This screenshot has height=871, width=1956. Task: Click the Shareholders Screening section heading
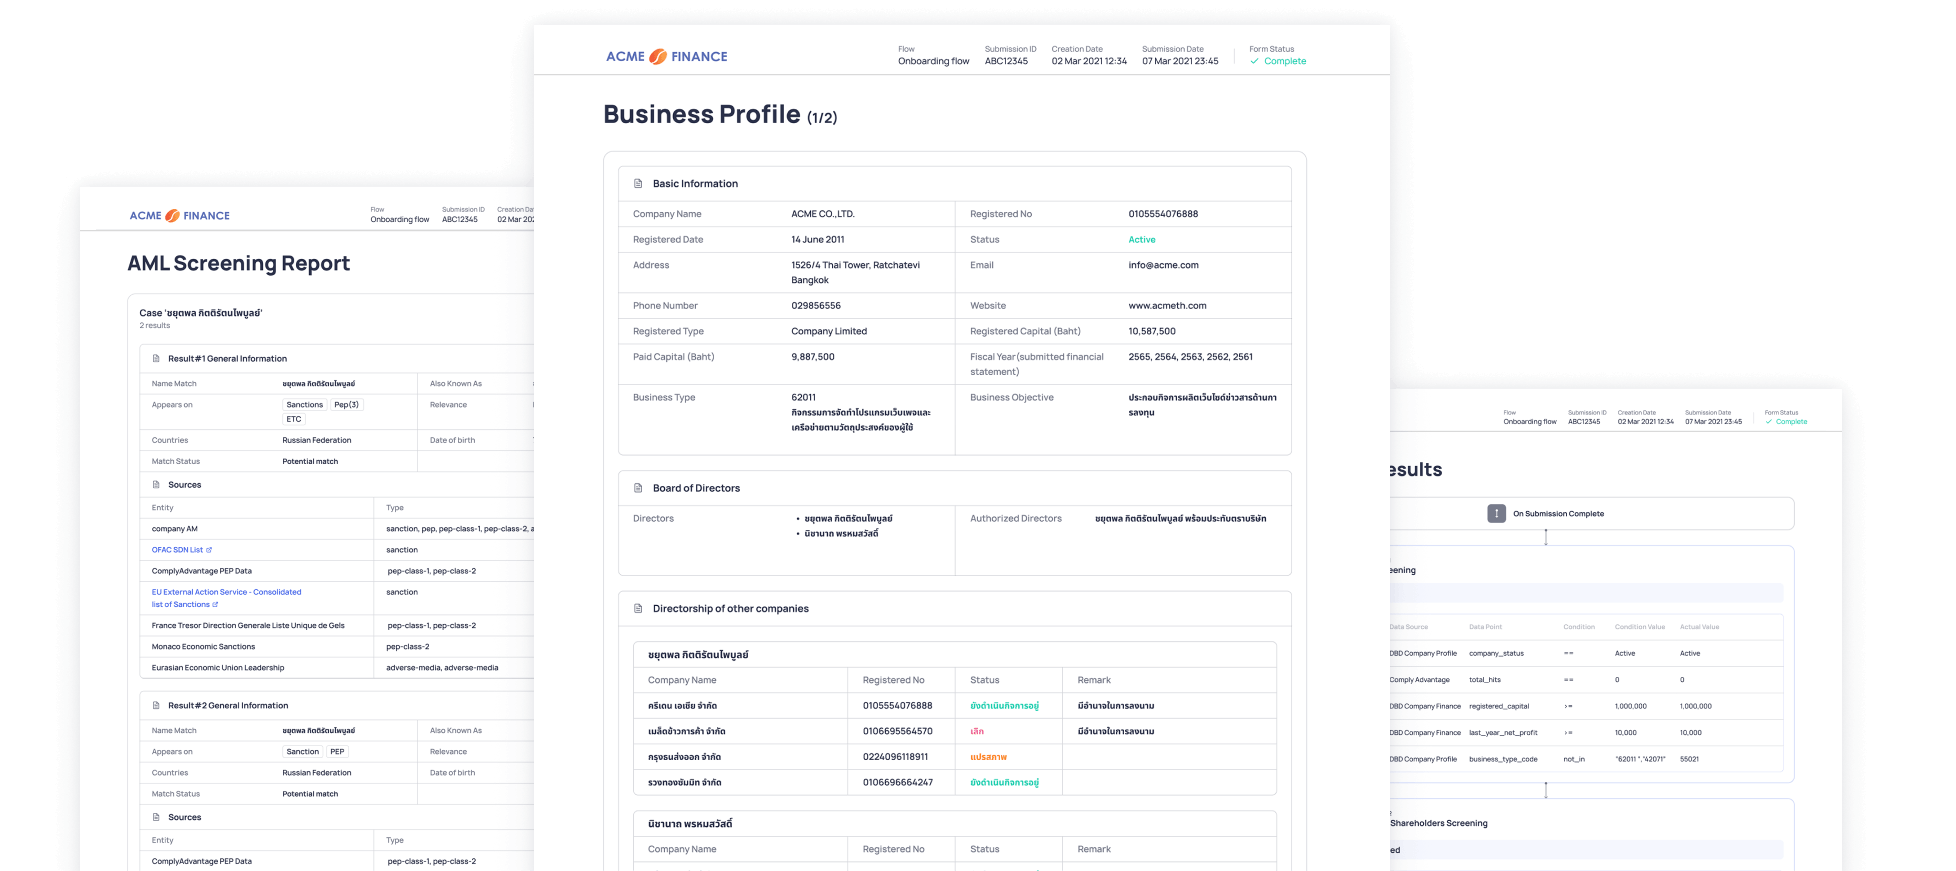tap(1438, 823)
